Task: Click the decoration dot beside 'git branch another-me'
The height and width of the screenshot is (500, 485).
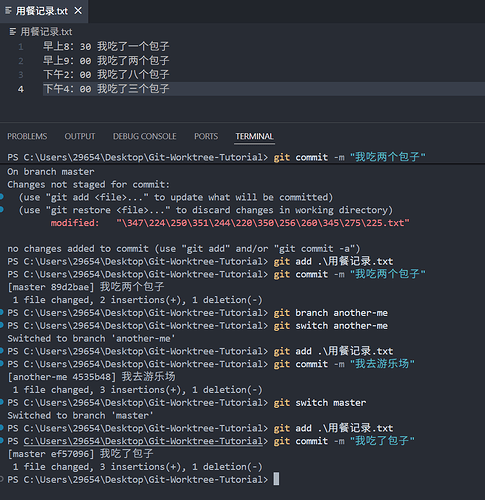Action: [x=1, y=312]
